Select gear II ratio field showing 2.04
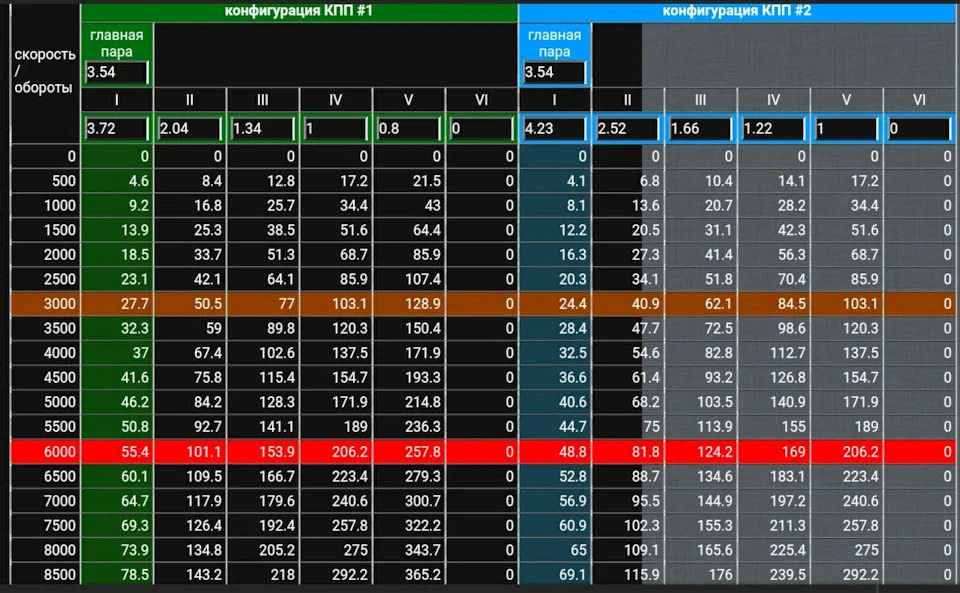Image resolution: width=960 pixels, height=593 pixels. [x=189, y=129]
